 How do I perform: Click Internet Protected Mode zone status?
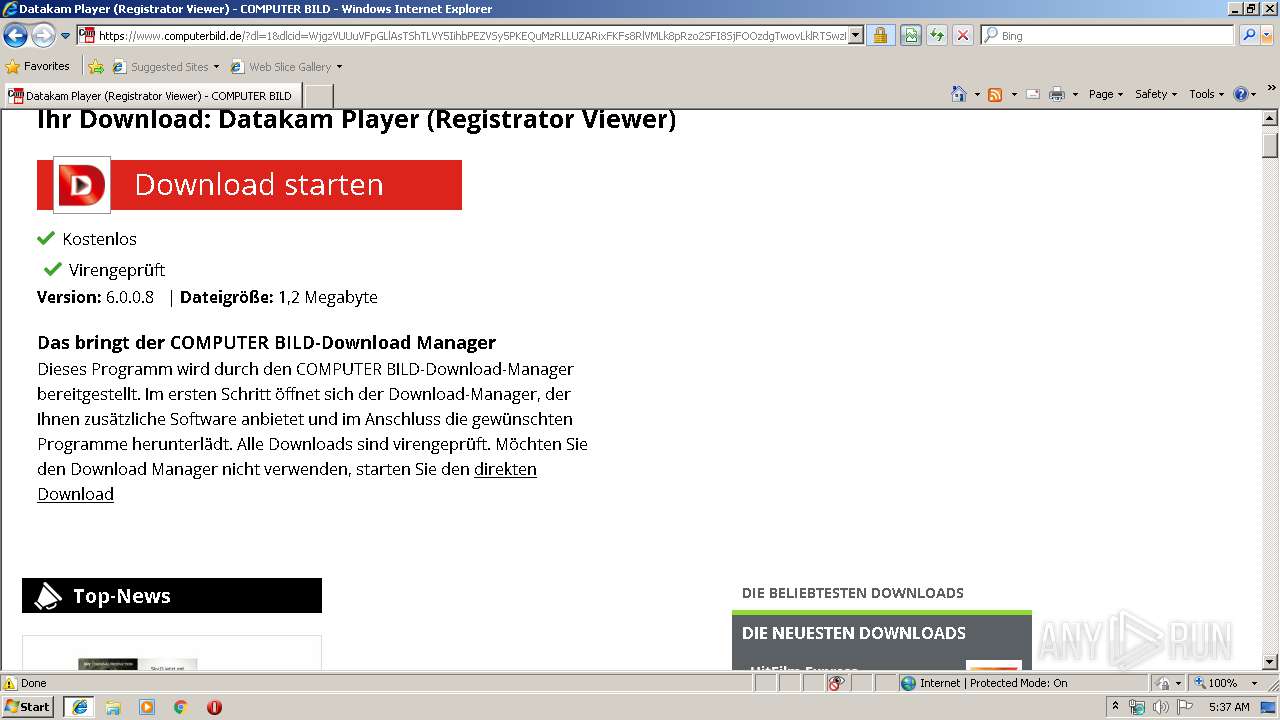(984, 683)
